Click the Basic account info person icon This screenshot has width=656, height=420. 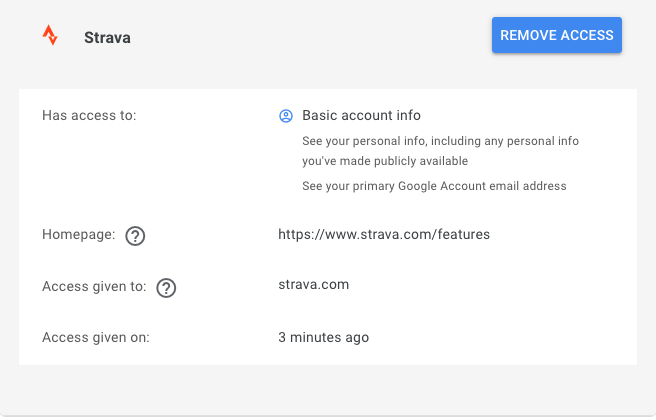point(286,116)
